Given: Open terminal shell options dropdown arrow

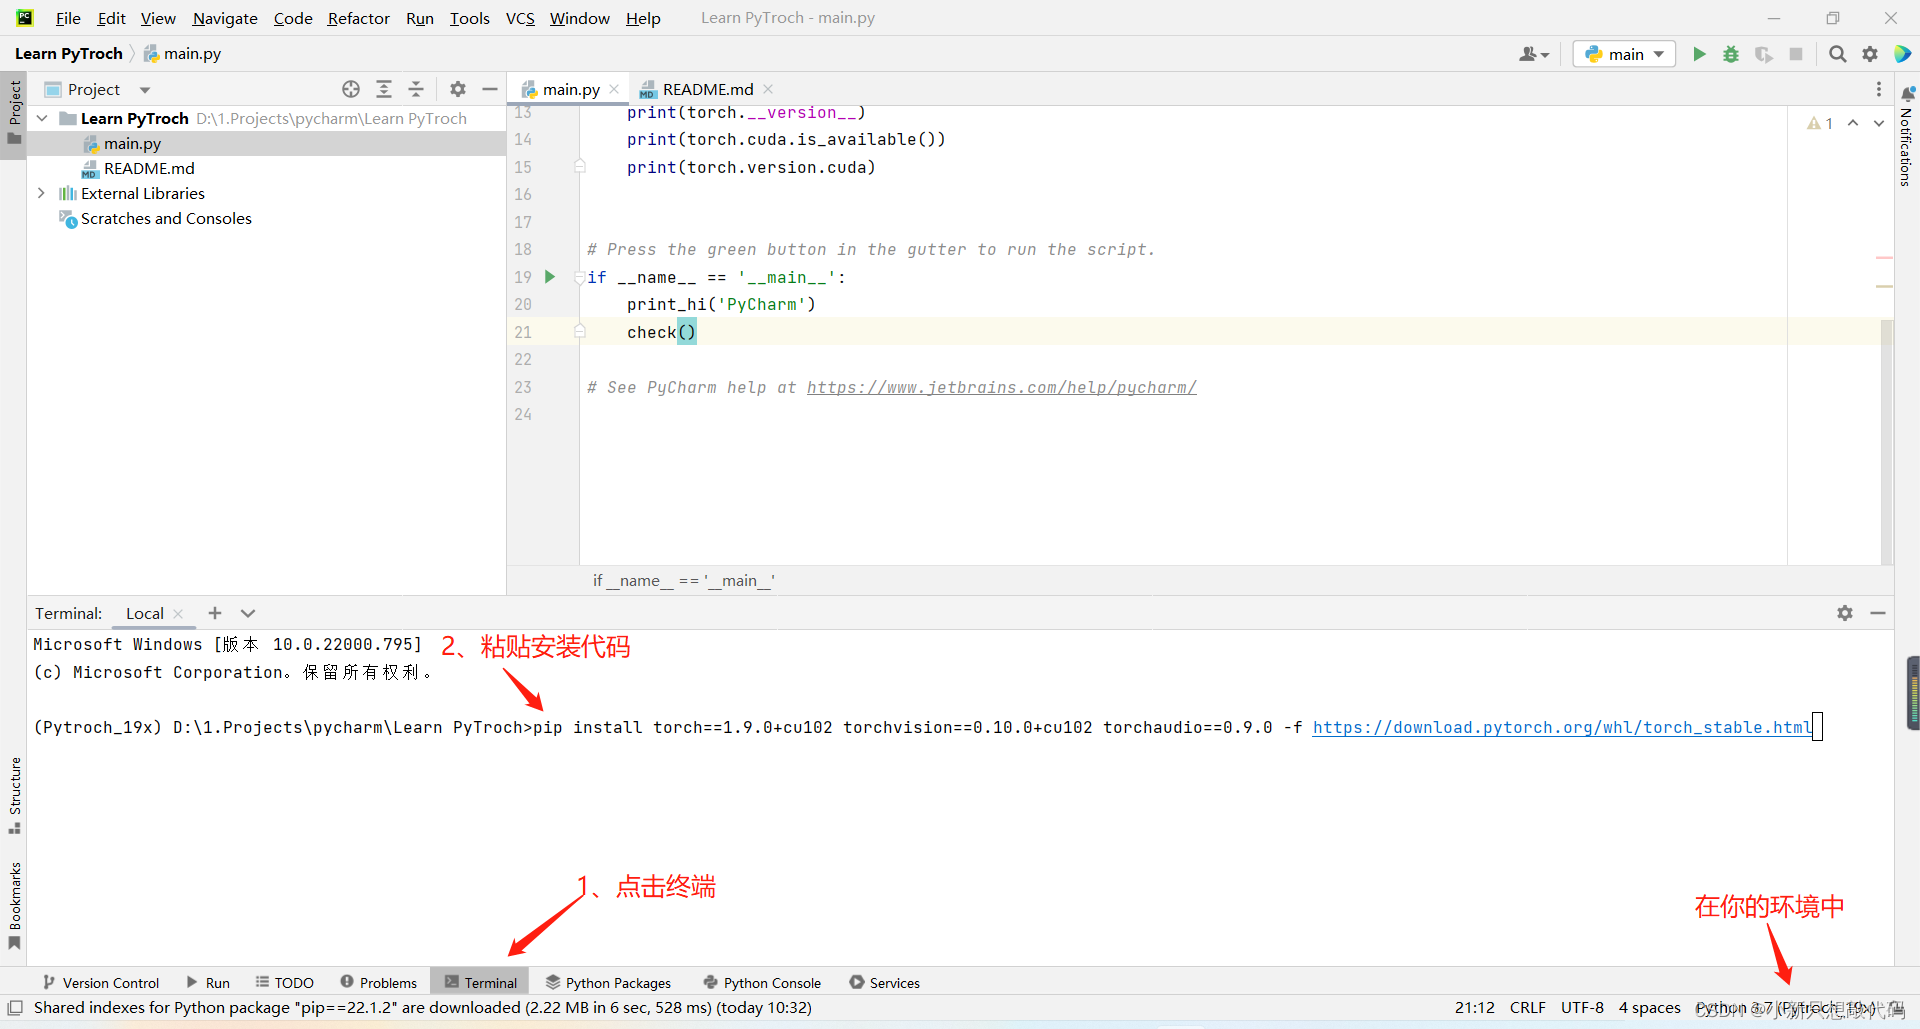Looking at the screenshot, I should (248, 613).
